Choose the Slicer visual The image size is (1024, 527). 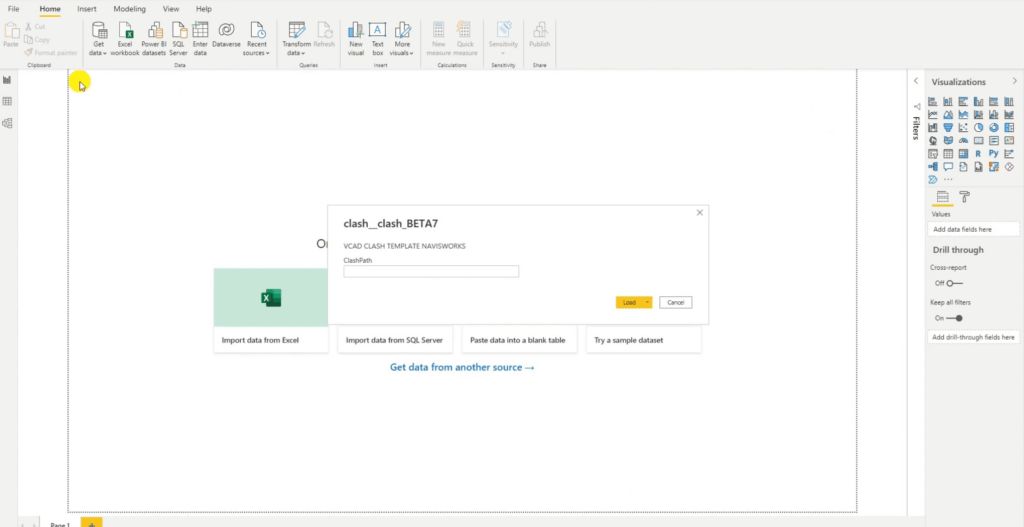pyautogui.click(x=933, y=153)
